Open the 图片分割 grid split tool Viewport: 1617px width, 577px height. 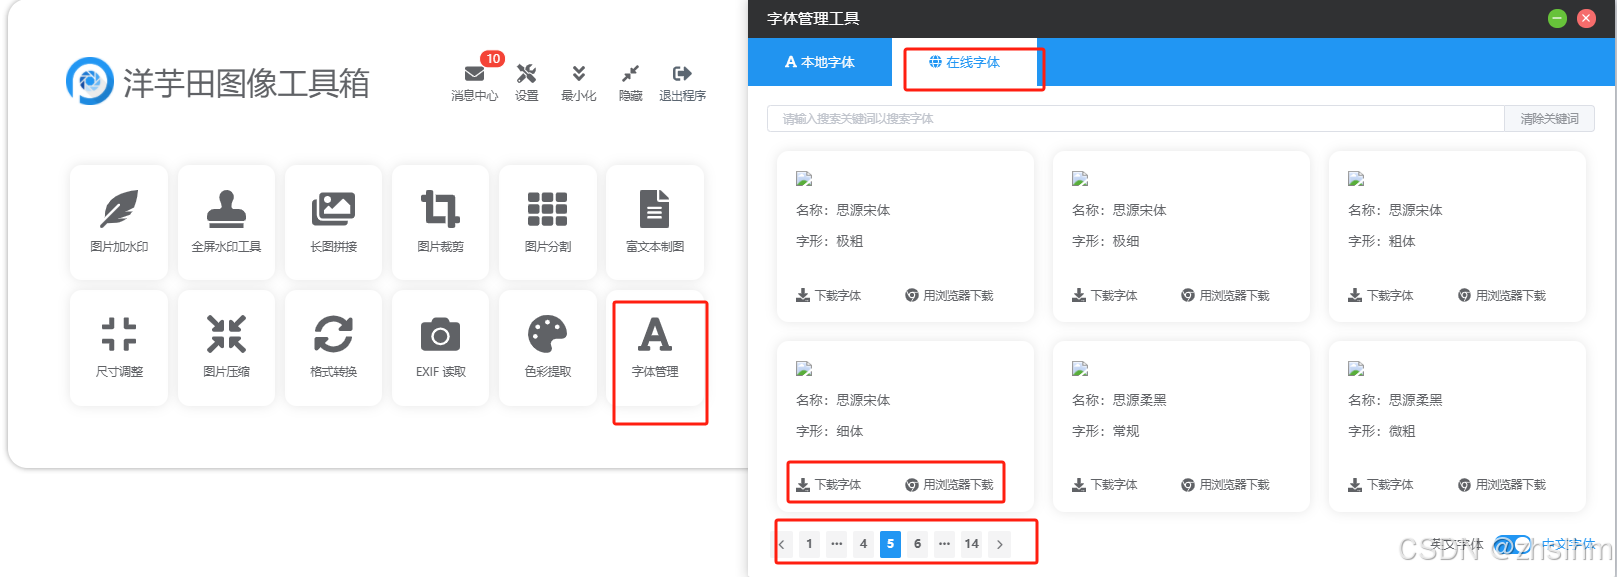[548, 222]
